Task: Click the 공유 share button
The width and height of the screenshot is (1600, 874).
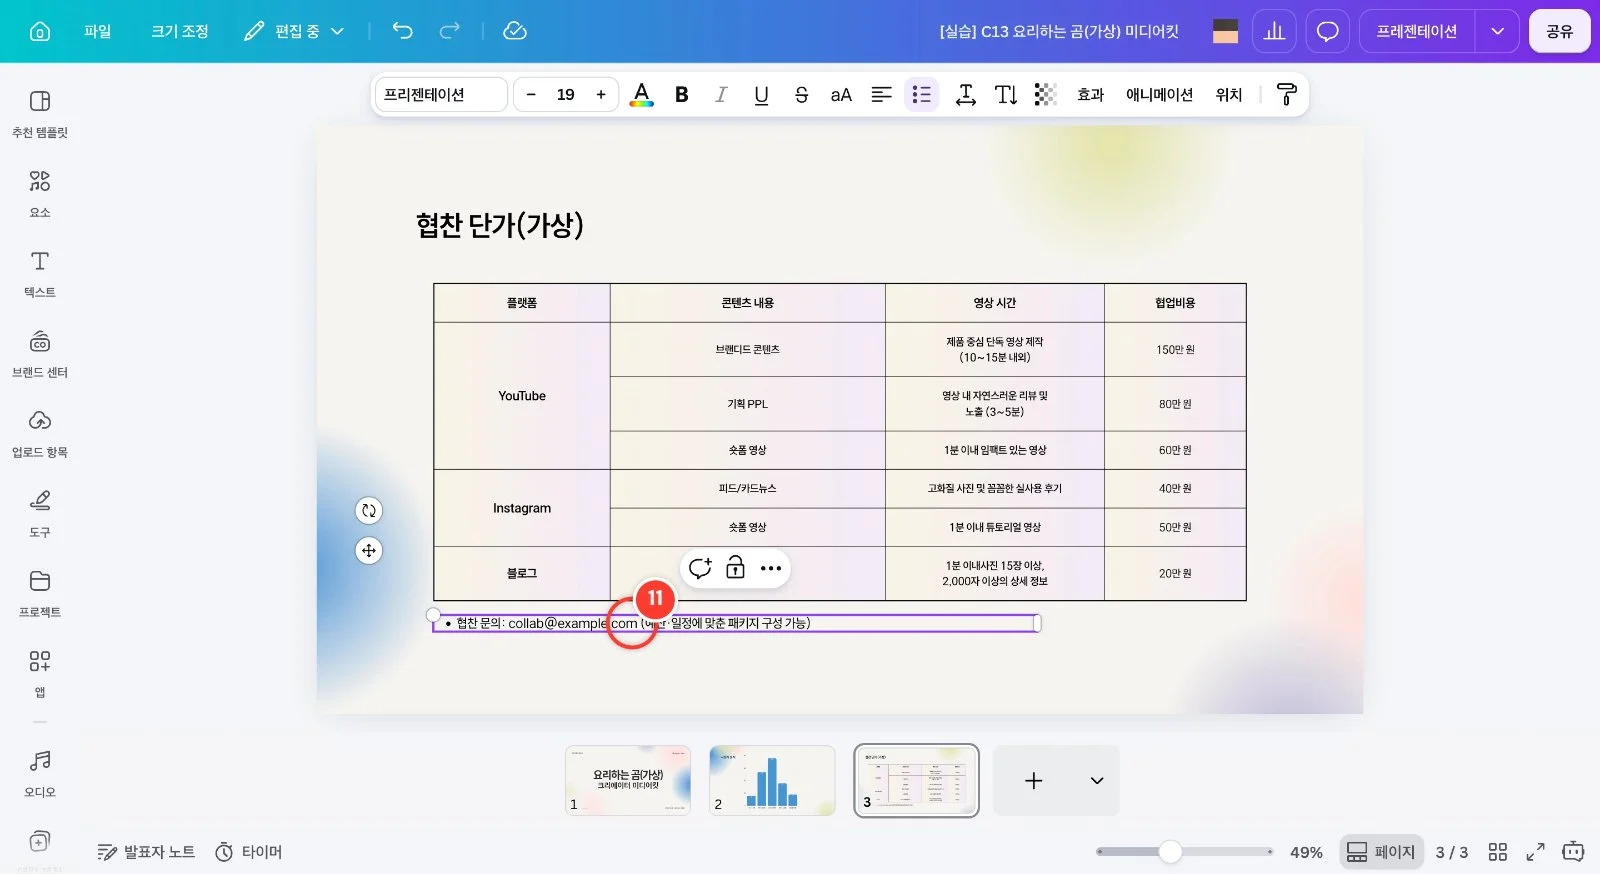Action: click(1559, 31)
